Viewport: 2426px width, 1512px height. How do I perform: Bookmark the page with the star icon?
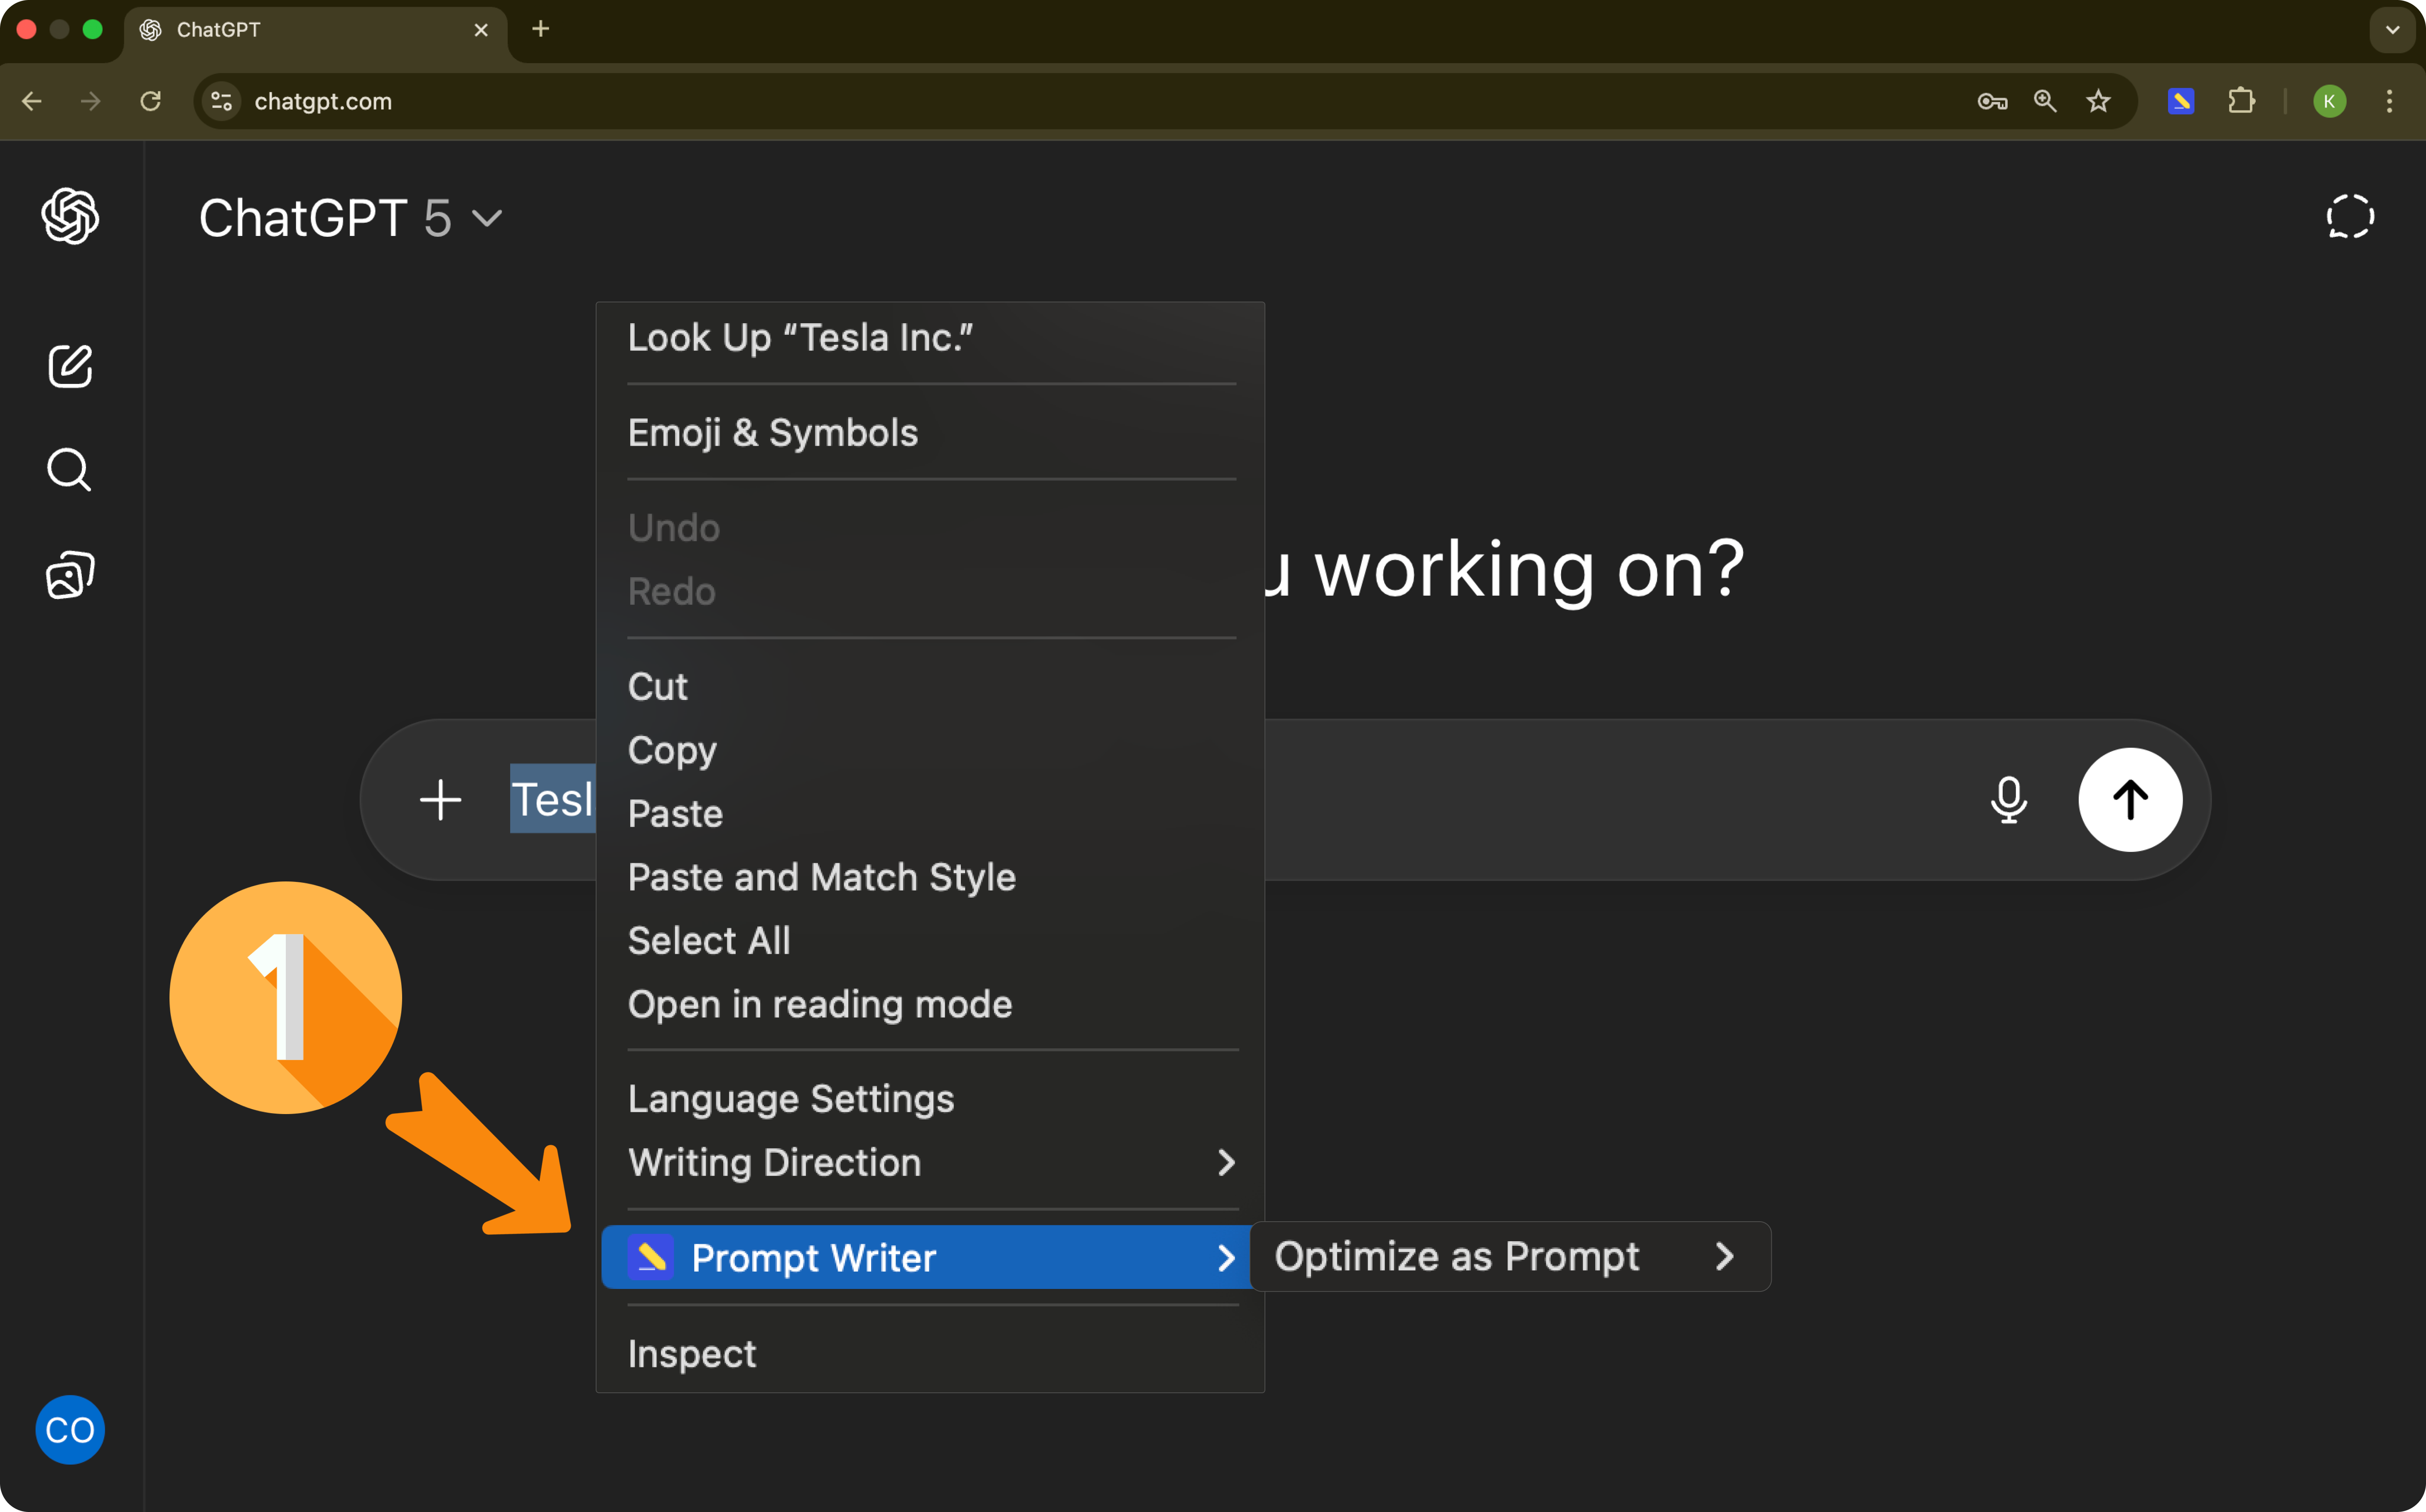(2097, 101)
